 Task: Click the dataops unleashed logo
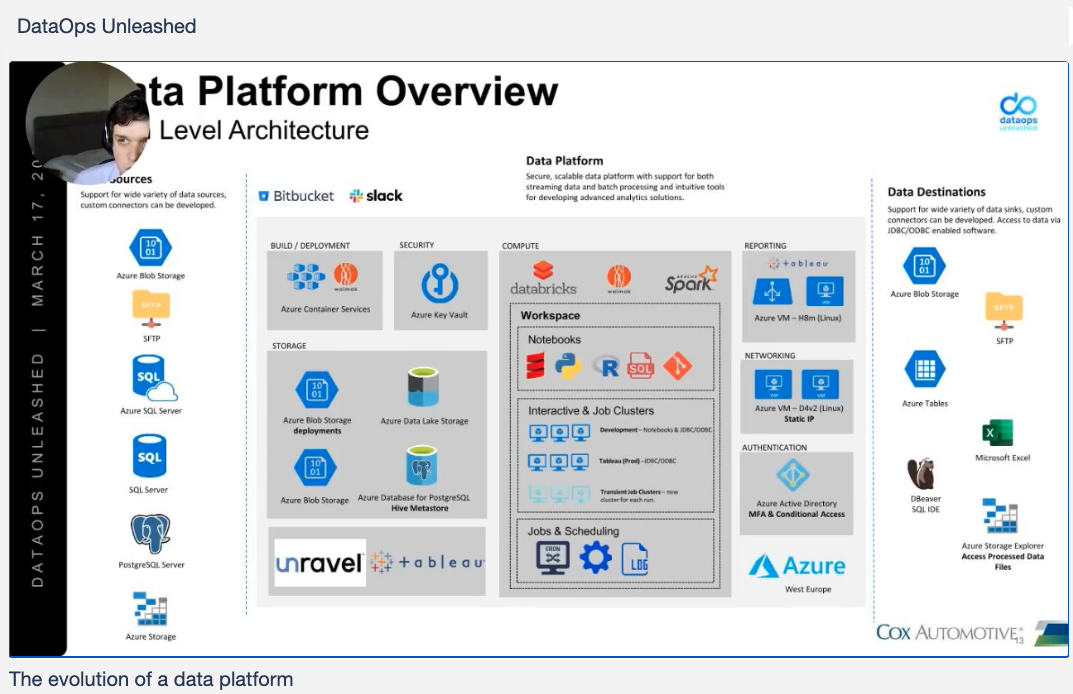[1018, 112]
